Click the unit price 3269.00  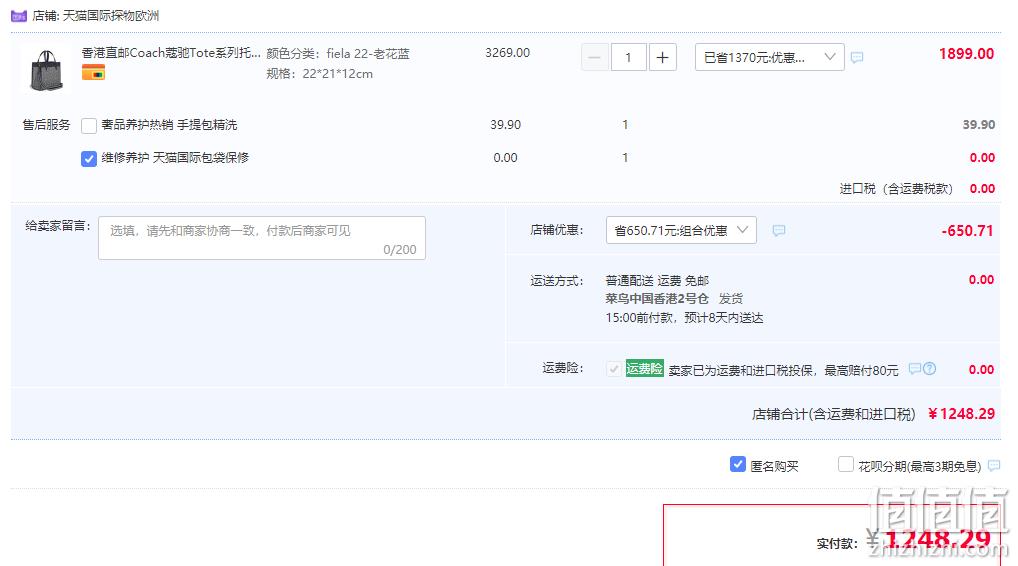pyautogui.click(x=508, y=53)
